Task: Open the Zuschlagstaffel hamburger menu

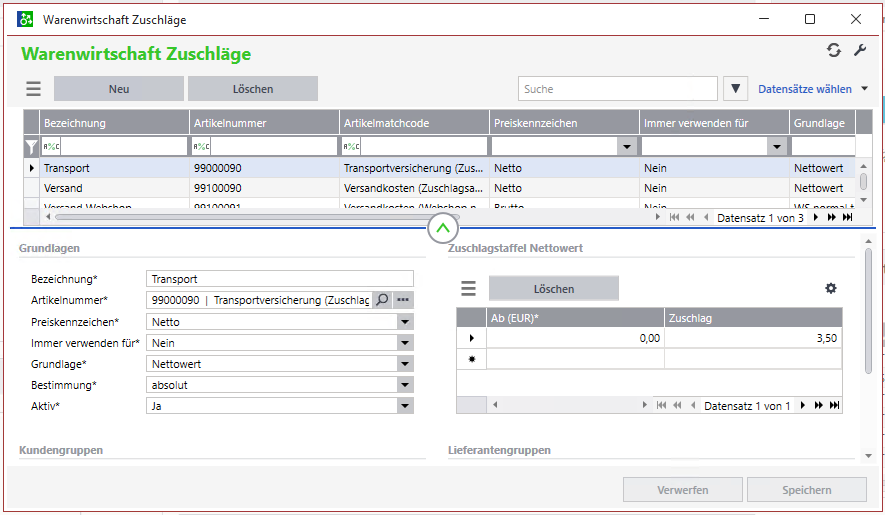Action: coord(468,289)
